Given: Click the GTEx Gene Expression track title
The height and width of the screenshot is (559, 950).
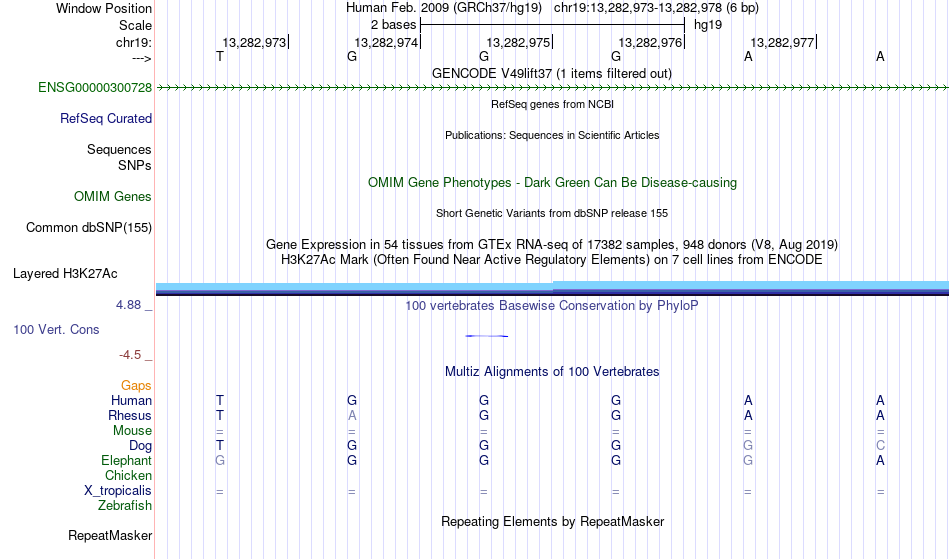Looking at the screenshot, I should 552,245.
